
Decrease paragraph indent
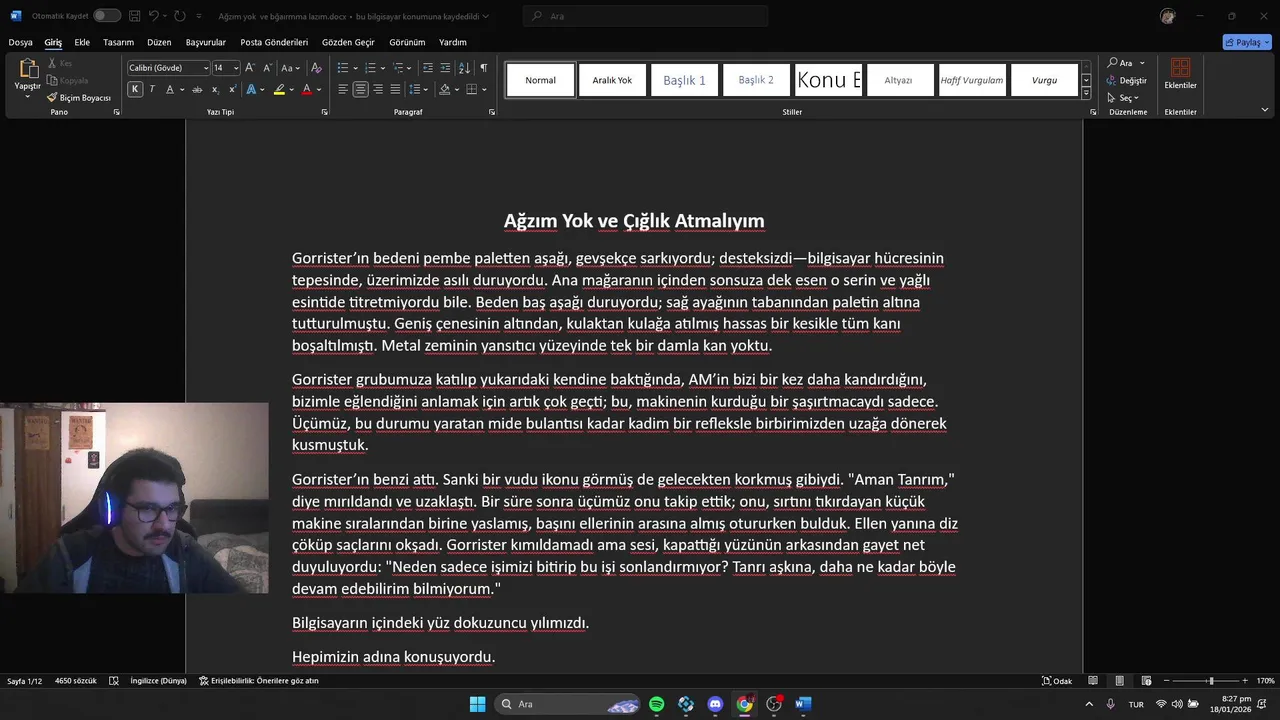[x=428, y=68]
